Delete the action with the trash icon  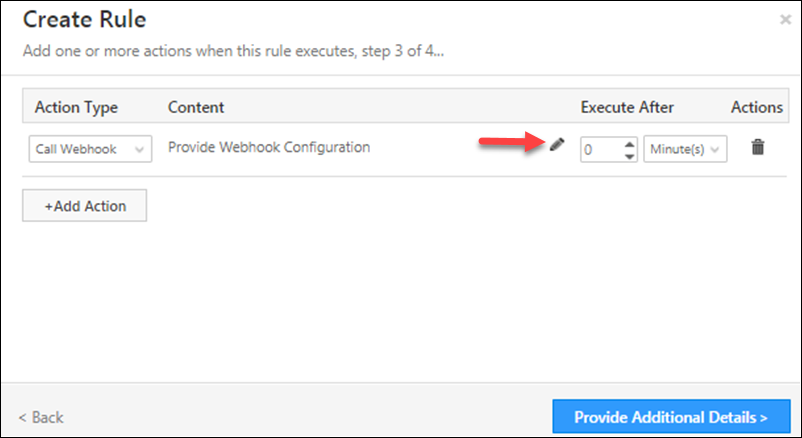(x=758, y=147)
